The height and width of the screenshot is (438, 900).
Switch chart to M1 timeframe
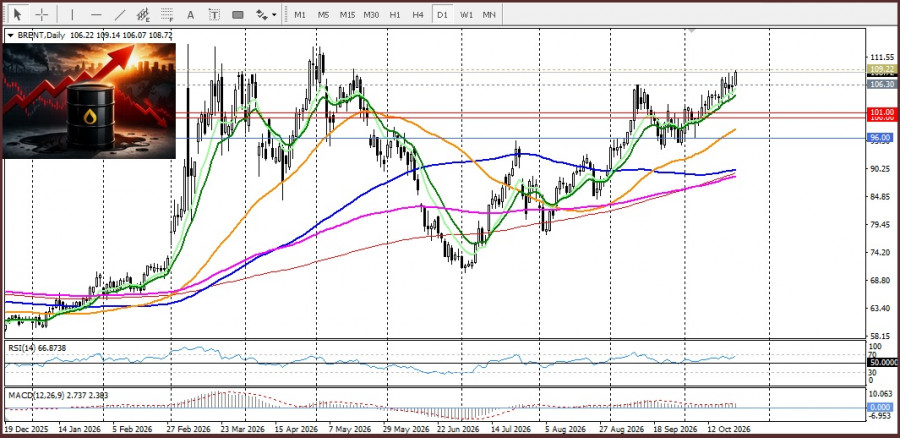pyautogui.click(x=300, y=14)
